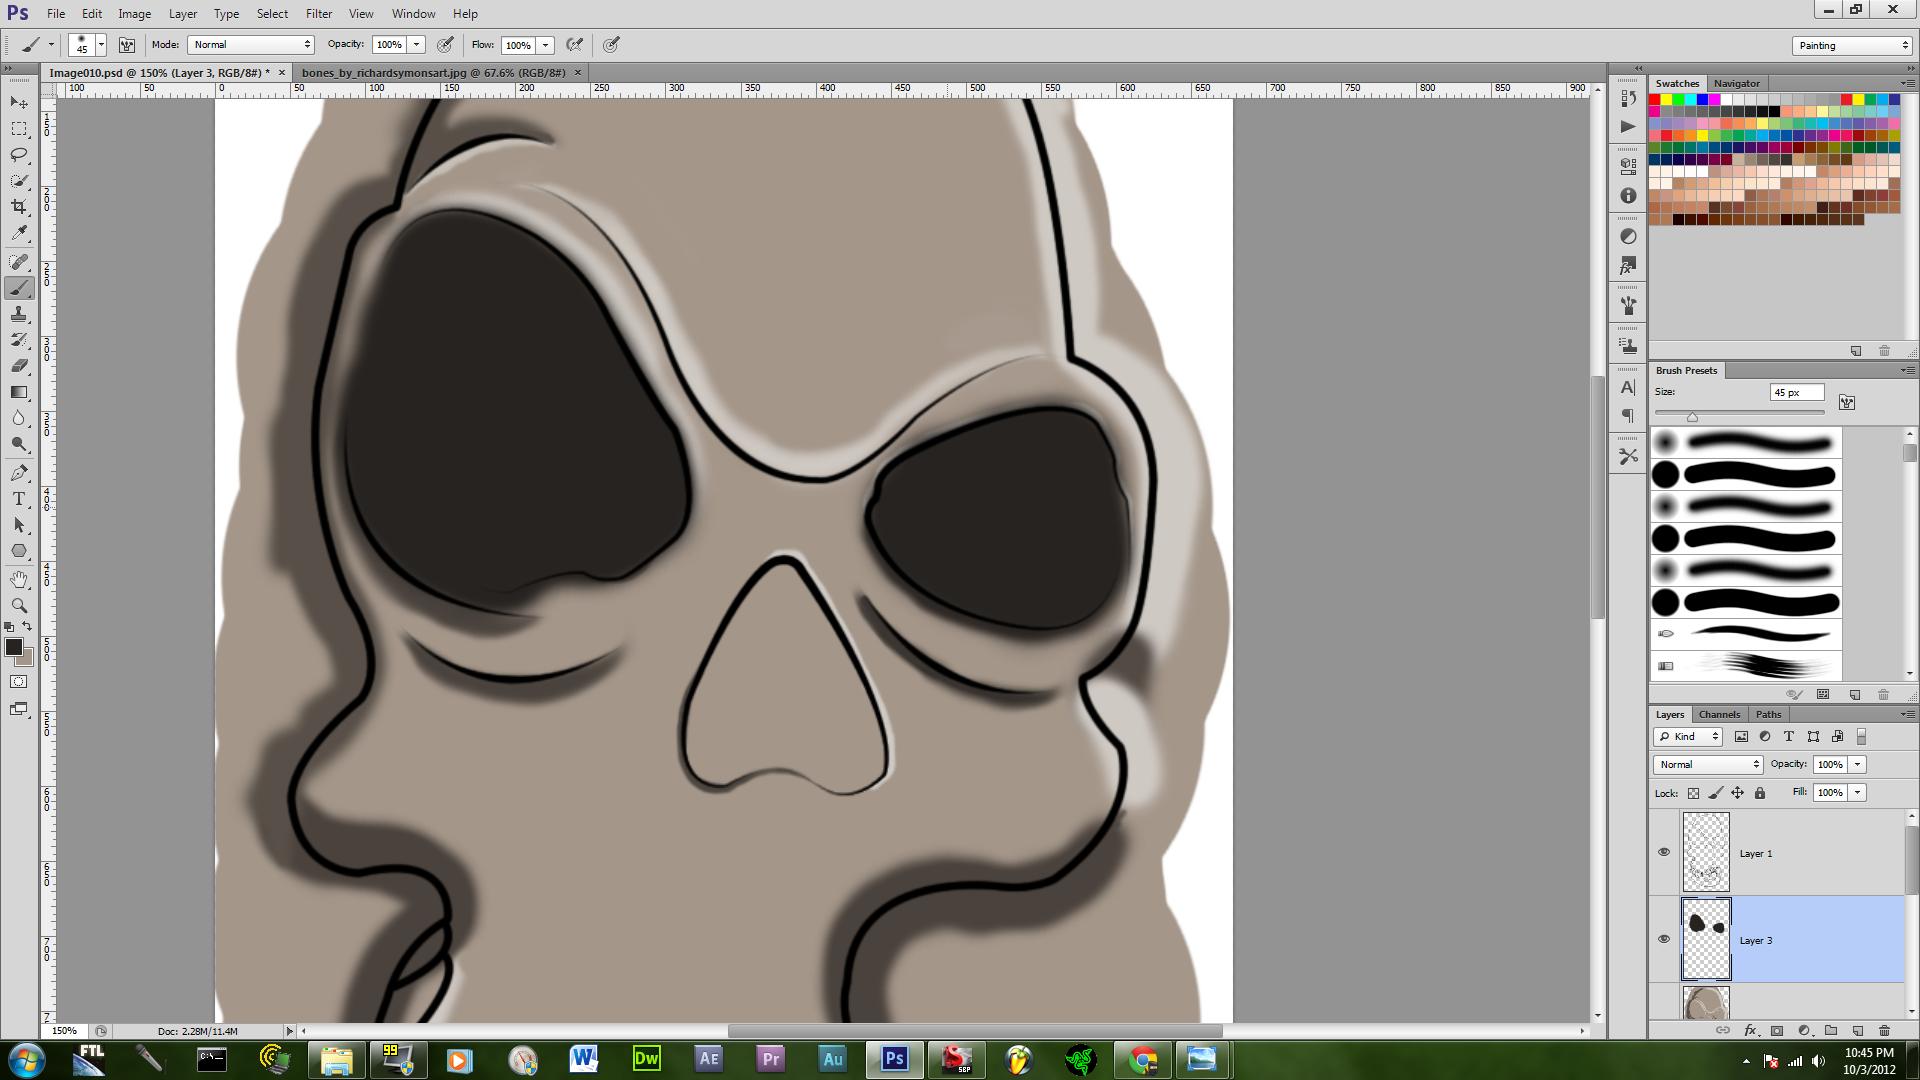This screenshot has height=1080, width=1920.
Task: Open the Character panel icon
Action: pos(1628,387)
